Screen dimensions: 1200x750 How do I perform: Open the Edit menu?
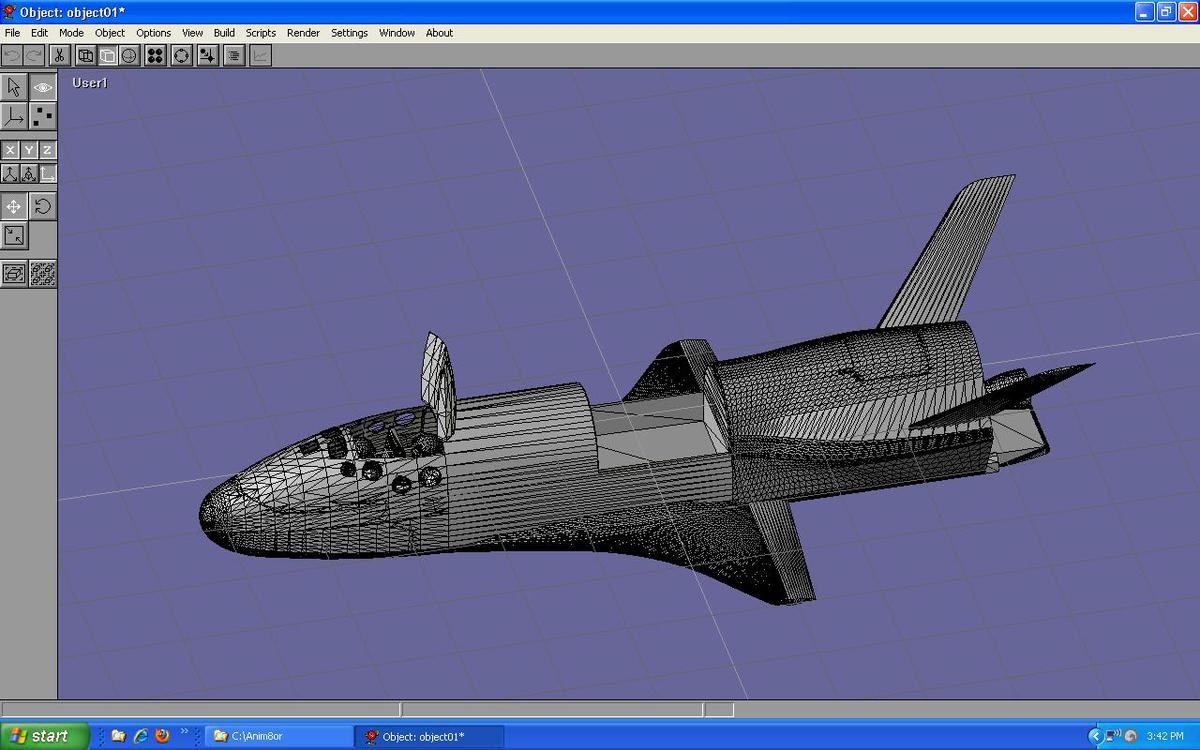(39, 33)
